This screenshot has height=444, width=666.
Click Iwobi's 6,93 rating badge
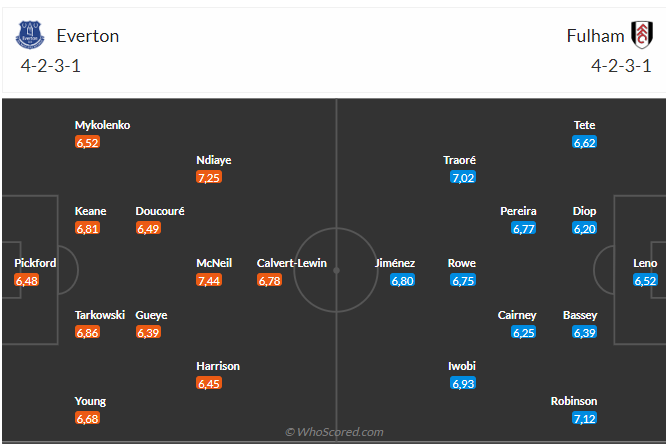[x=463, y=384]
